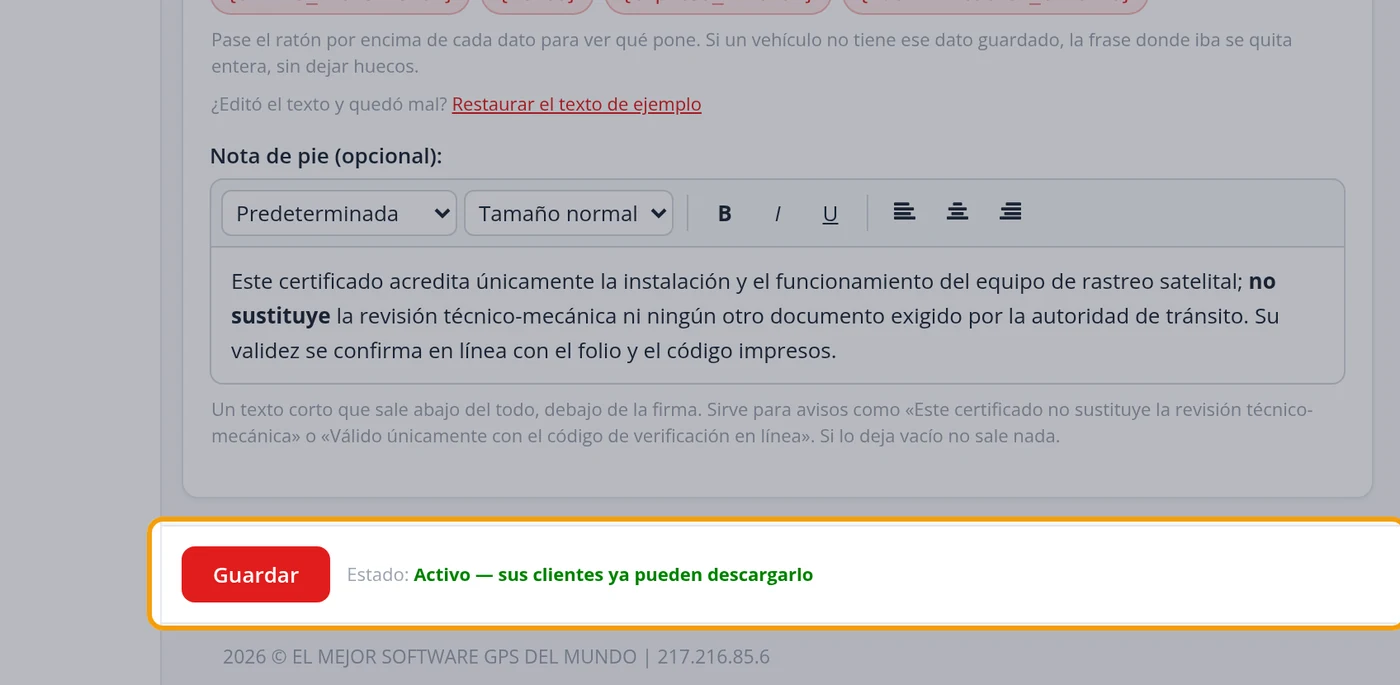Align the footer note text right
The width and height of the screenshot is (1400, 685).
(1010, 212)
